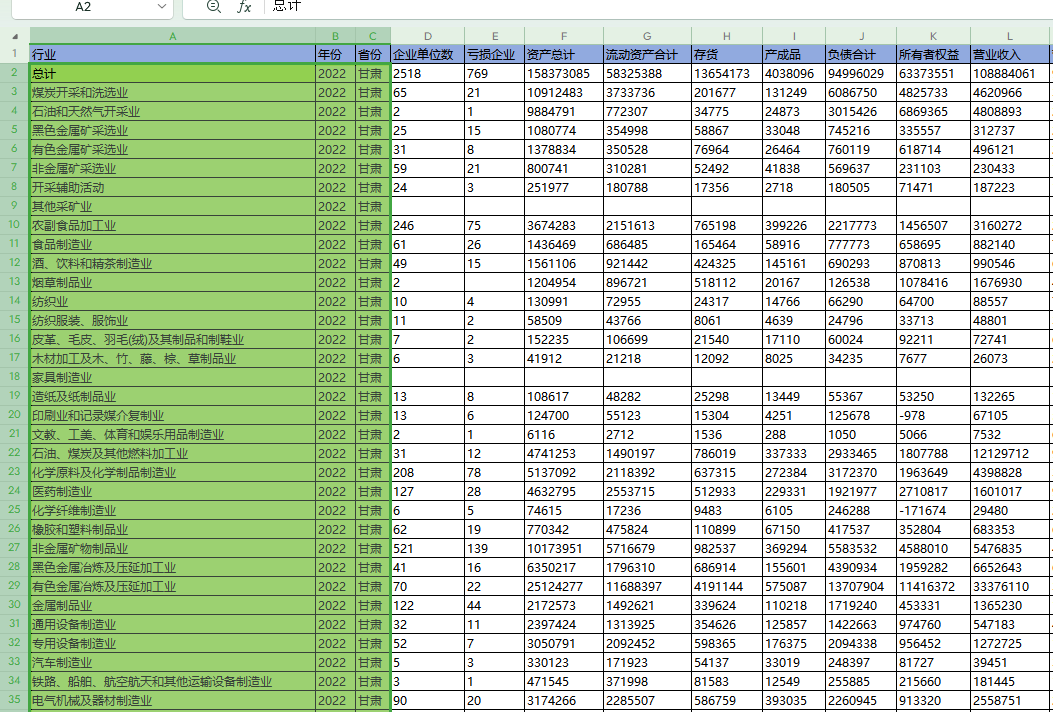This screenshot has height=712, width=1053.
Task: Click the Name Box showing A2
Action: pyautogui.click(x=83, y=7)
